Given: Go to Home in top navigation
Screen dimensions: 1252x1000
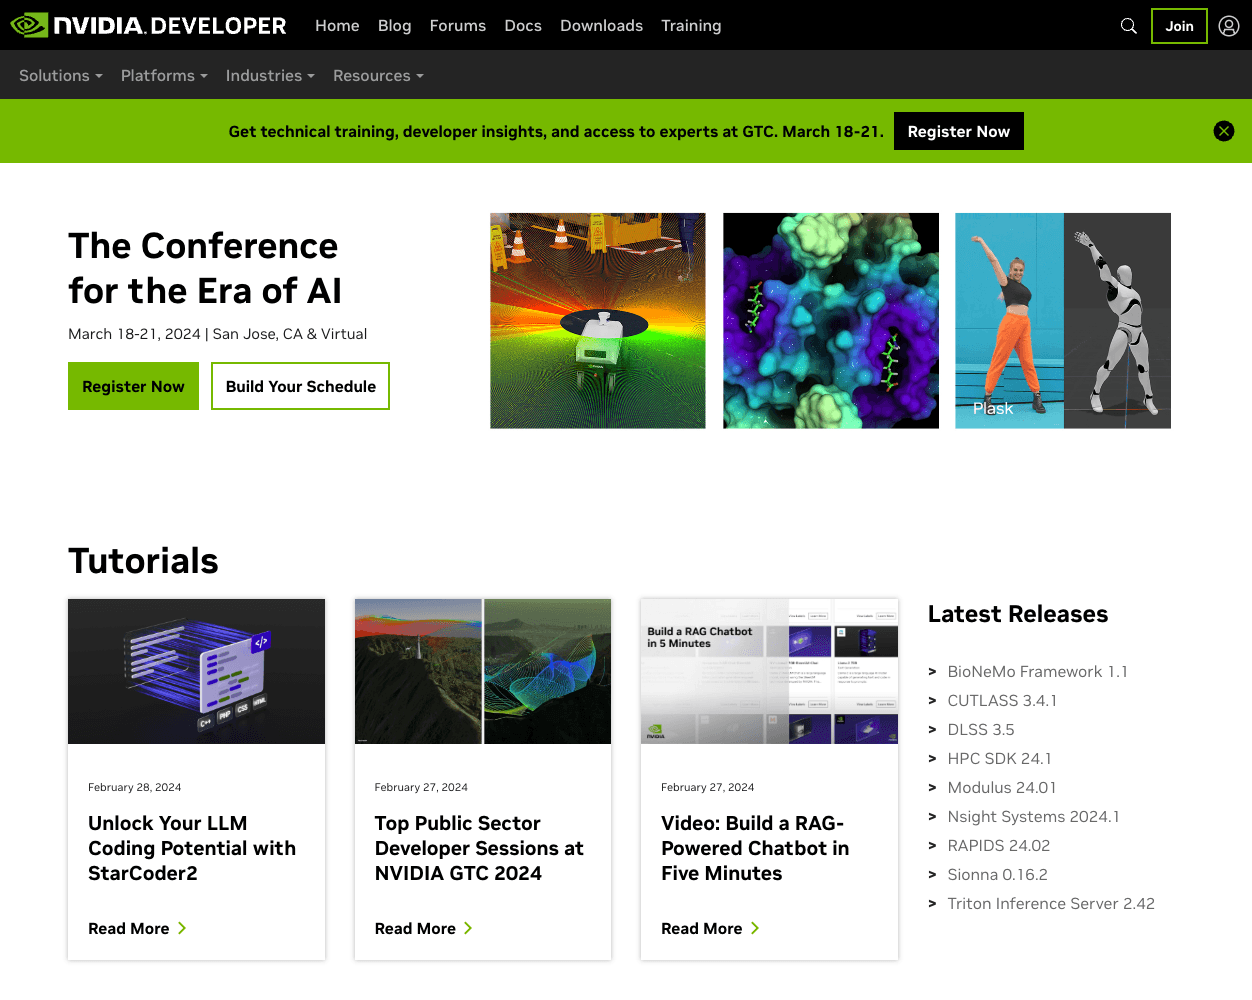Looking at the screenshot, I should point(337,26).
